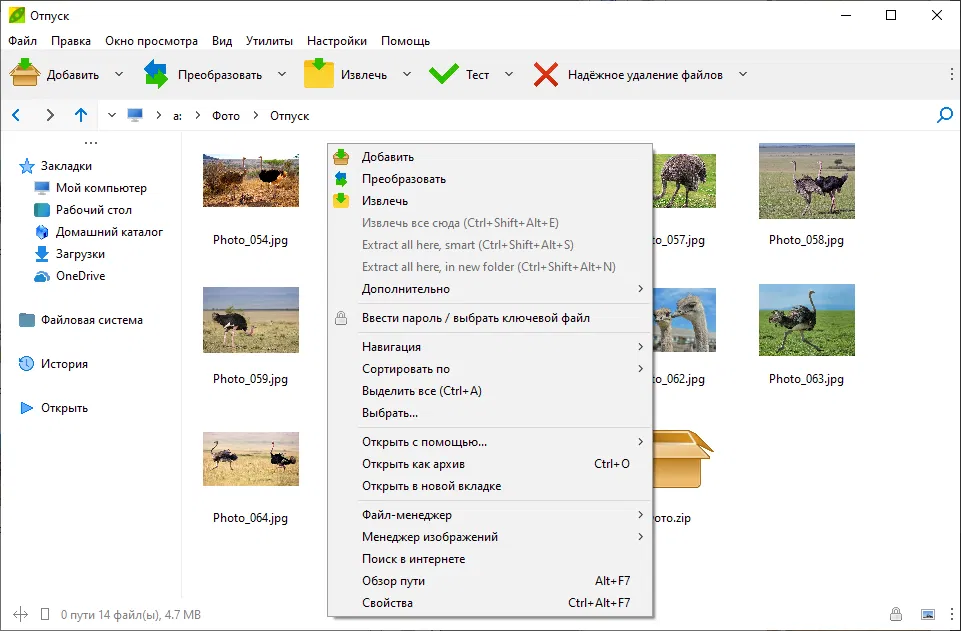Expand the Извлечь dropdown arrow

407,74
